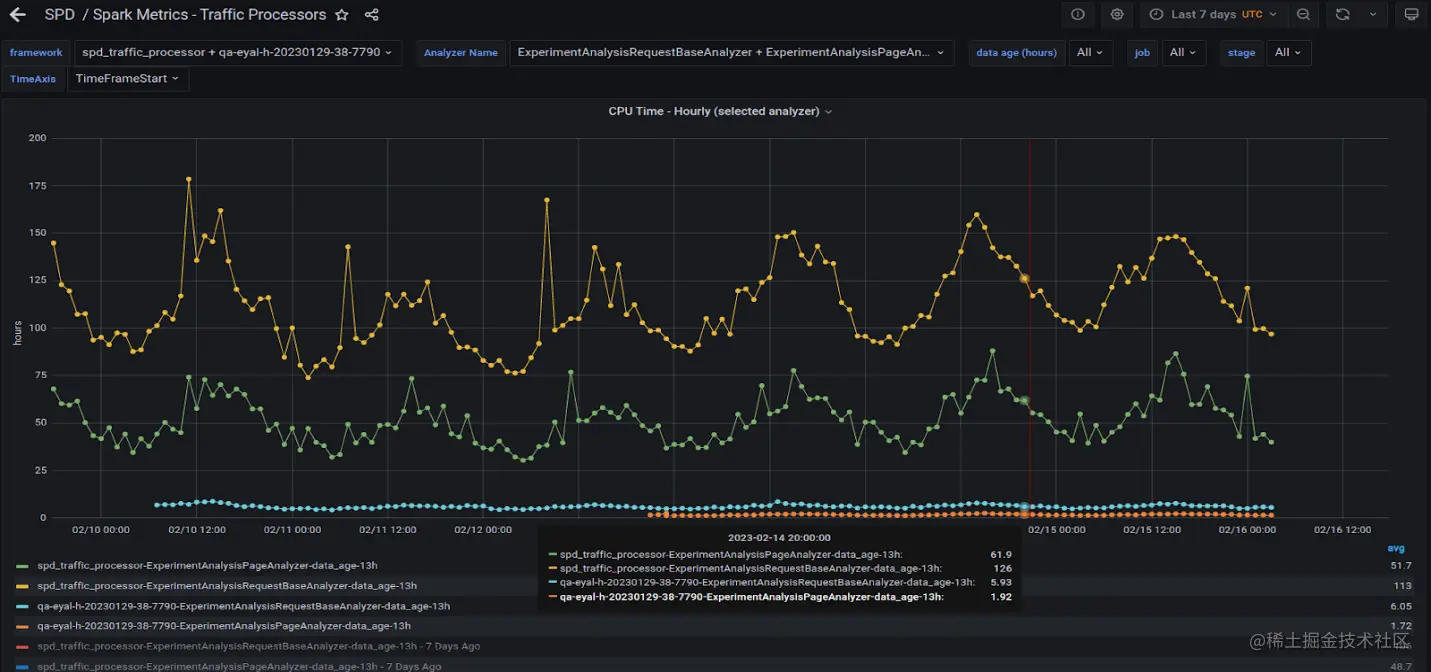Select the job variable All selector
This screenshot has width=1431, height=672.
coord(1183,52)
